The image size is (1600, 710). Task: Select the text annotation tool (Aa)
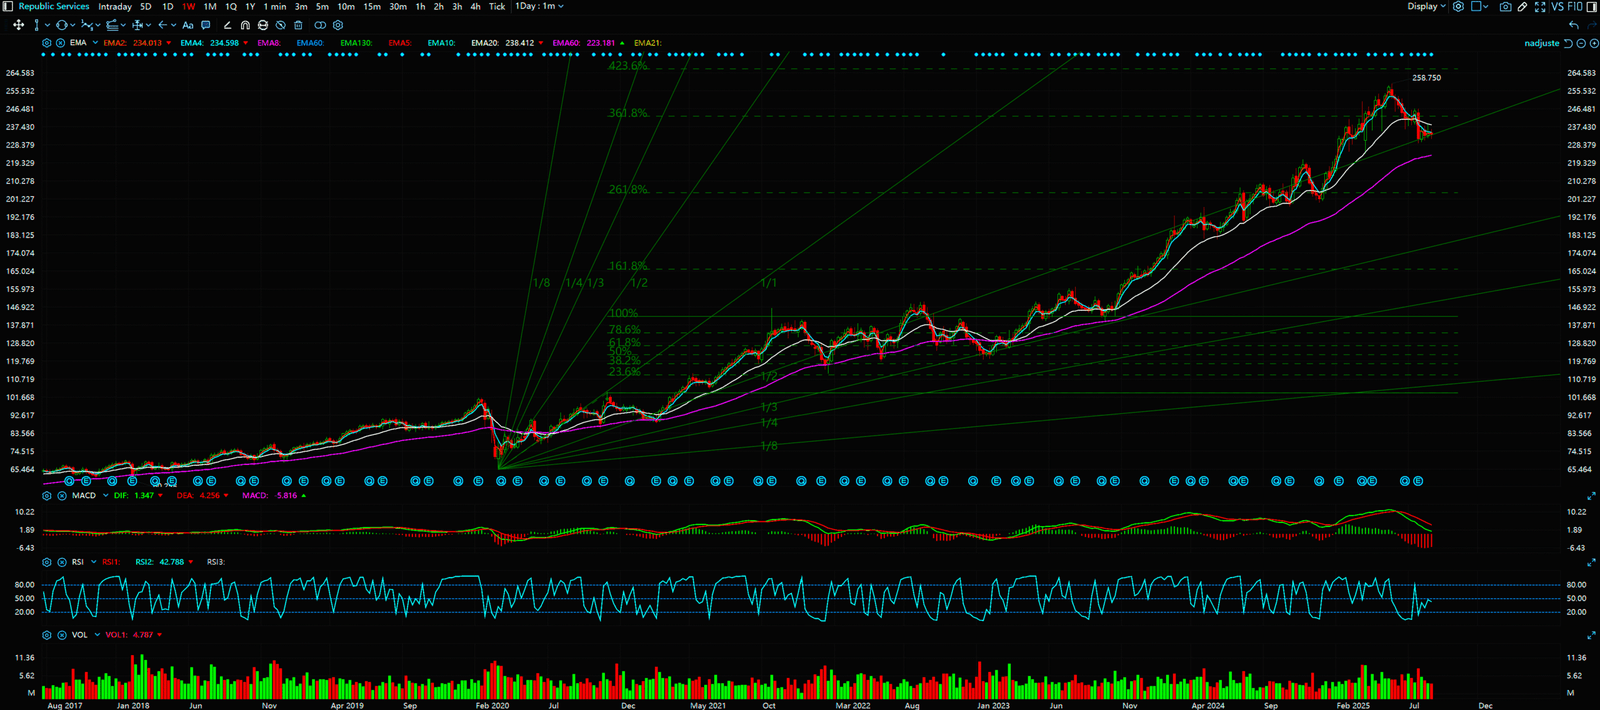(187, 25)
